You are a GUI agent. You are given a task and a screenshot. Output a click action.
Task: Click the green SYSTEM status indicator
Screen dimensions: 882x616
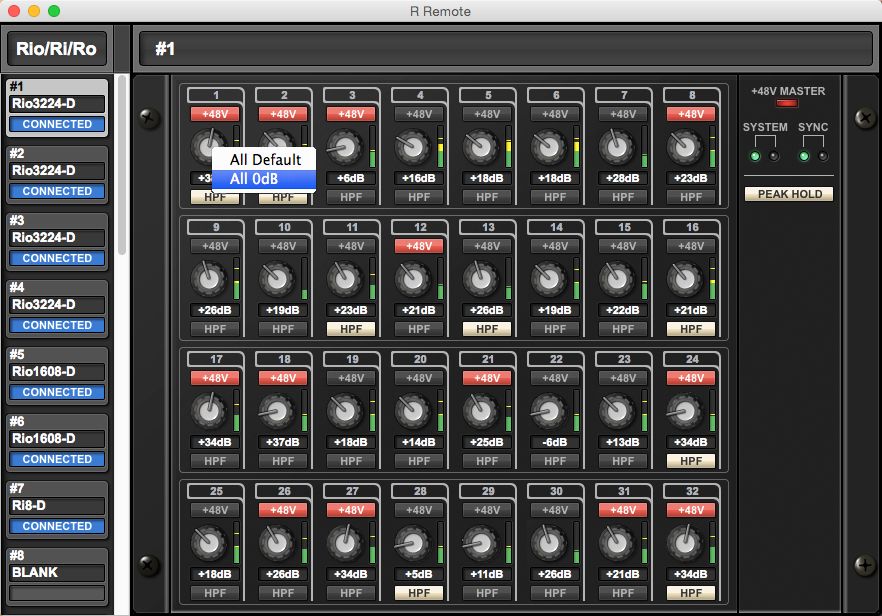tap(755, 156)
